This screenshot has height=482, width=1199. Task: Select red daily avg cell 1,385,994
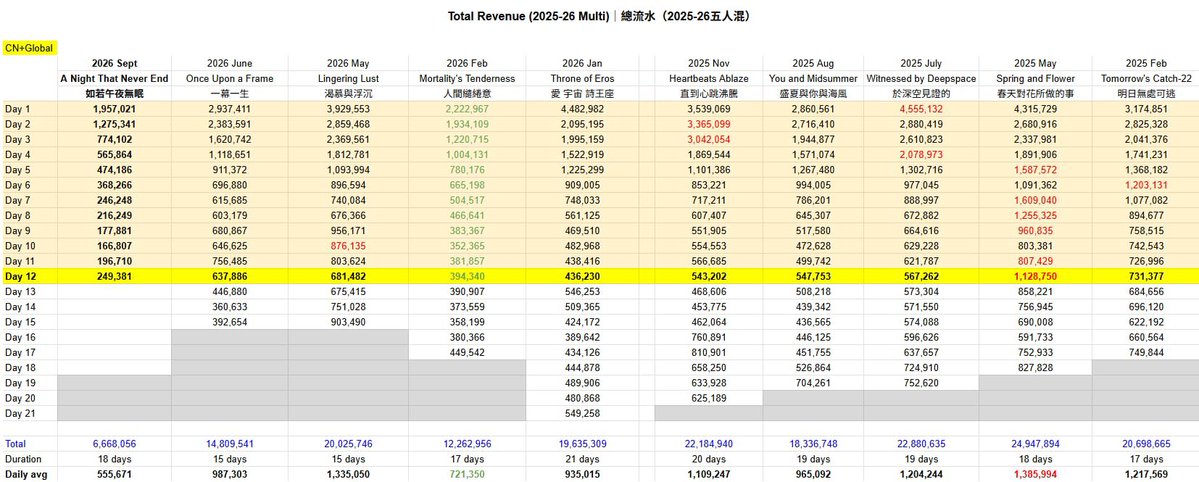click(1035, 474)
